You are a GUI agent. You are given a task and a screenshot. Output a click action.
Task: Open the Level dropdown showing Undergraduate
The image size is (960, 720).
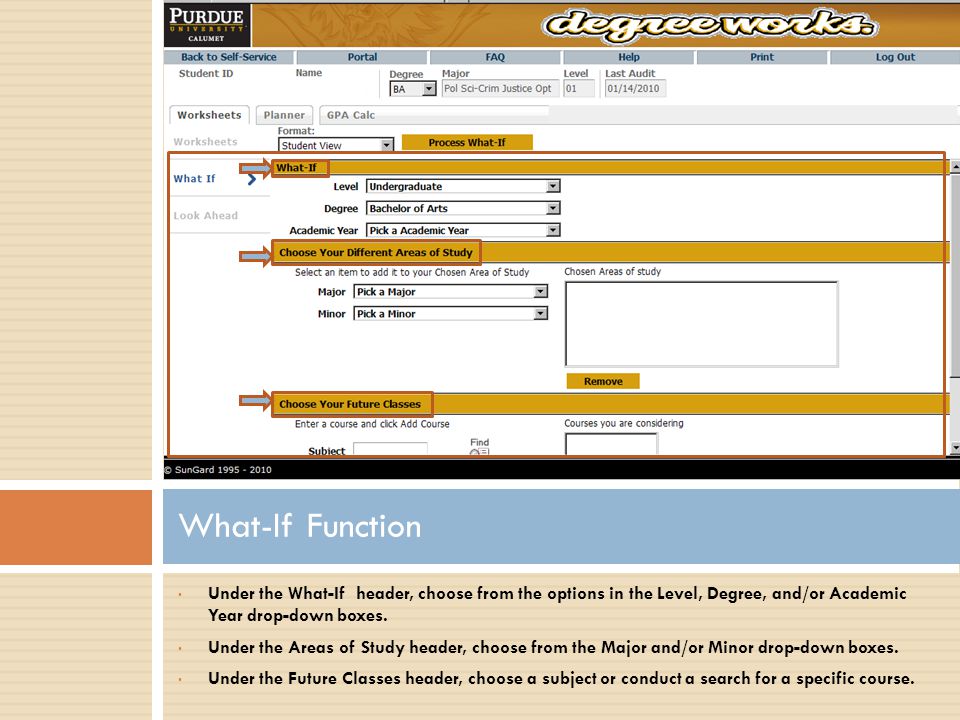click(463, 186)
